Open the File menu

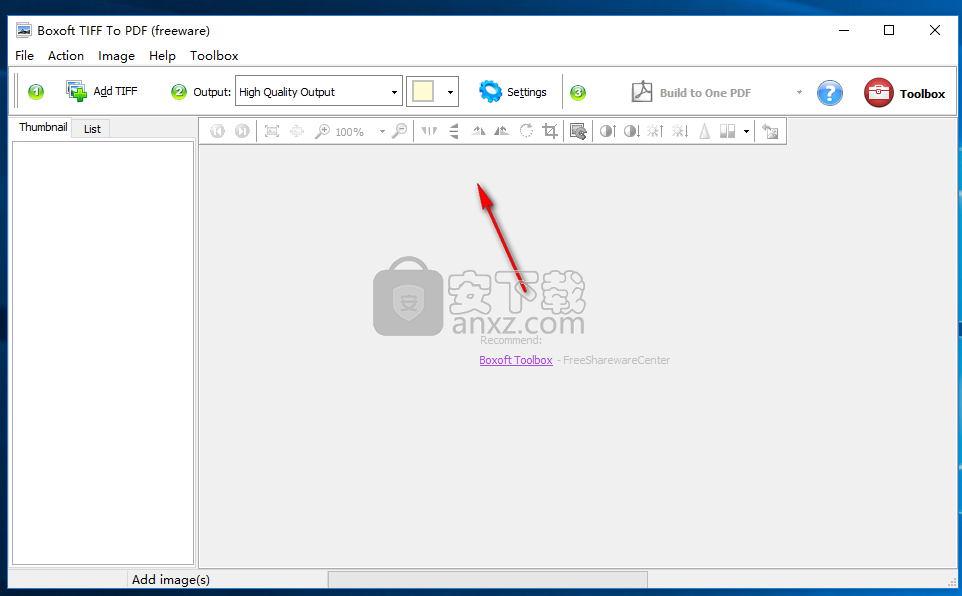click(x=25, y=55)
